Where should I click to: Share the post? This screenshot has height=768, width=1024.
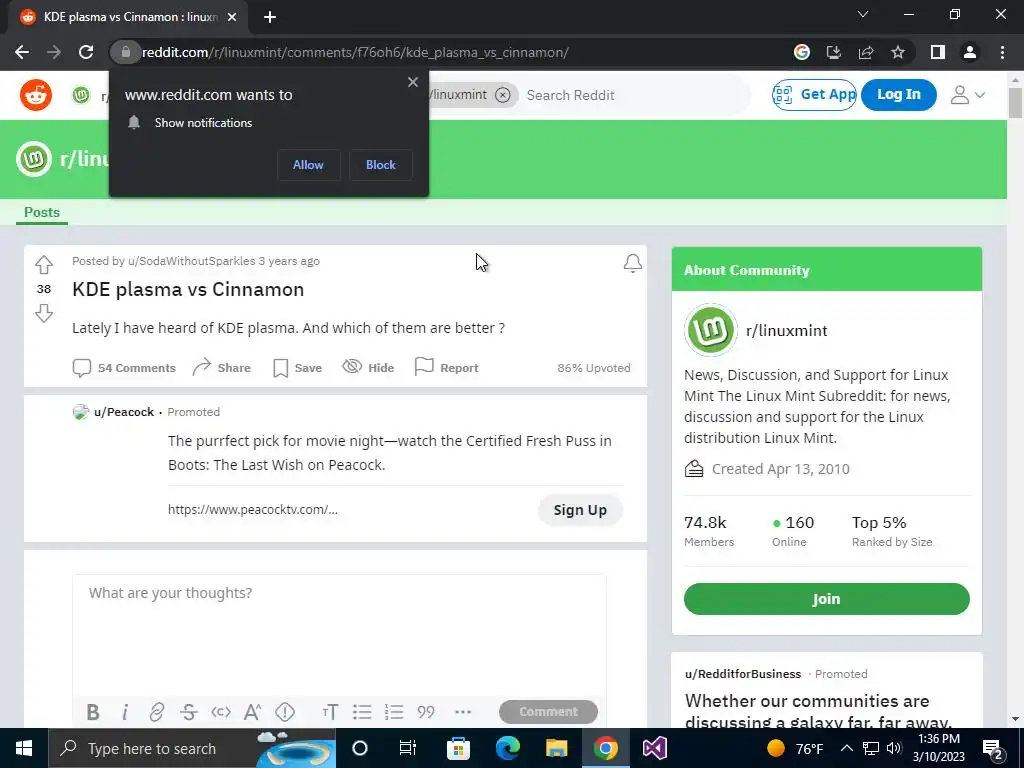pyautogui.click(x=221, y=368)
